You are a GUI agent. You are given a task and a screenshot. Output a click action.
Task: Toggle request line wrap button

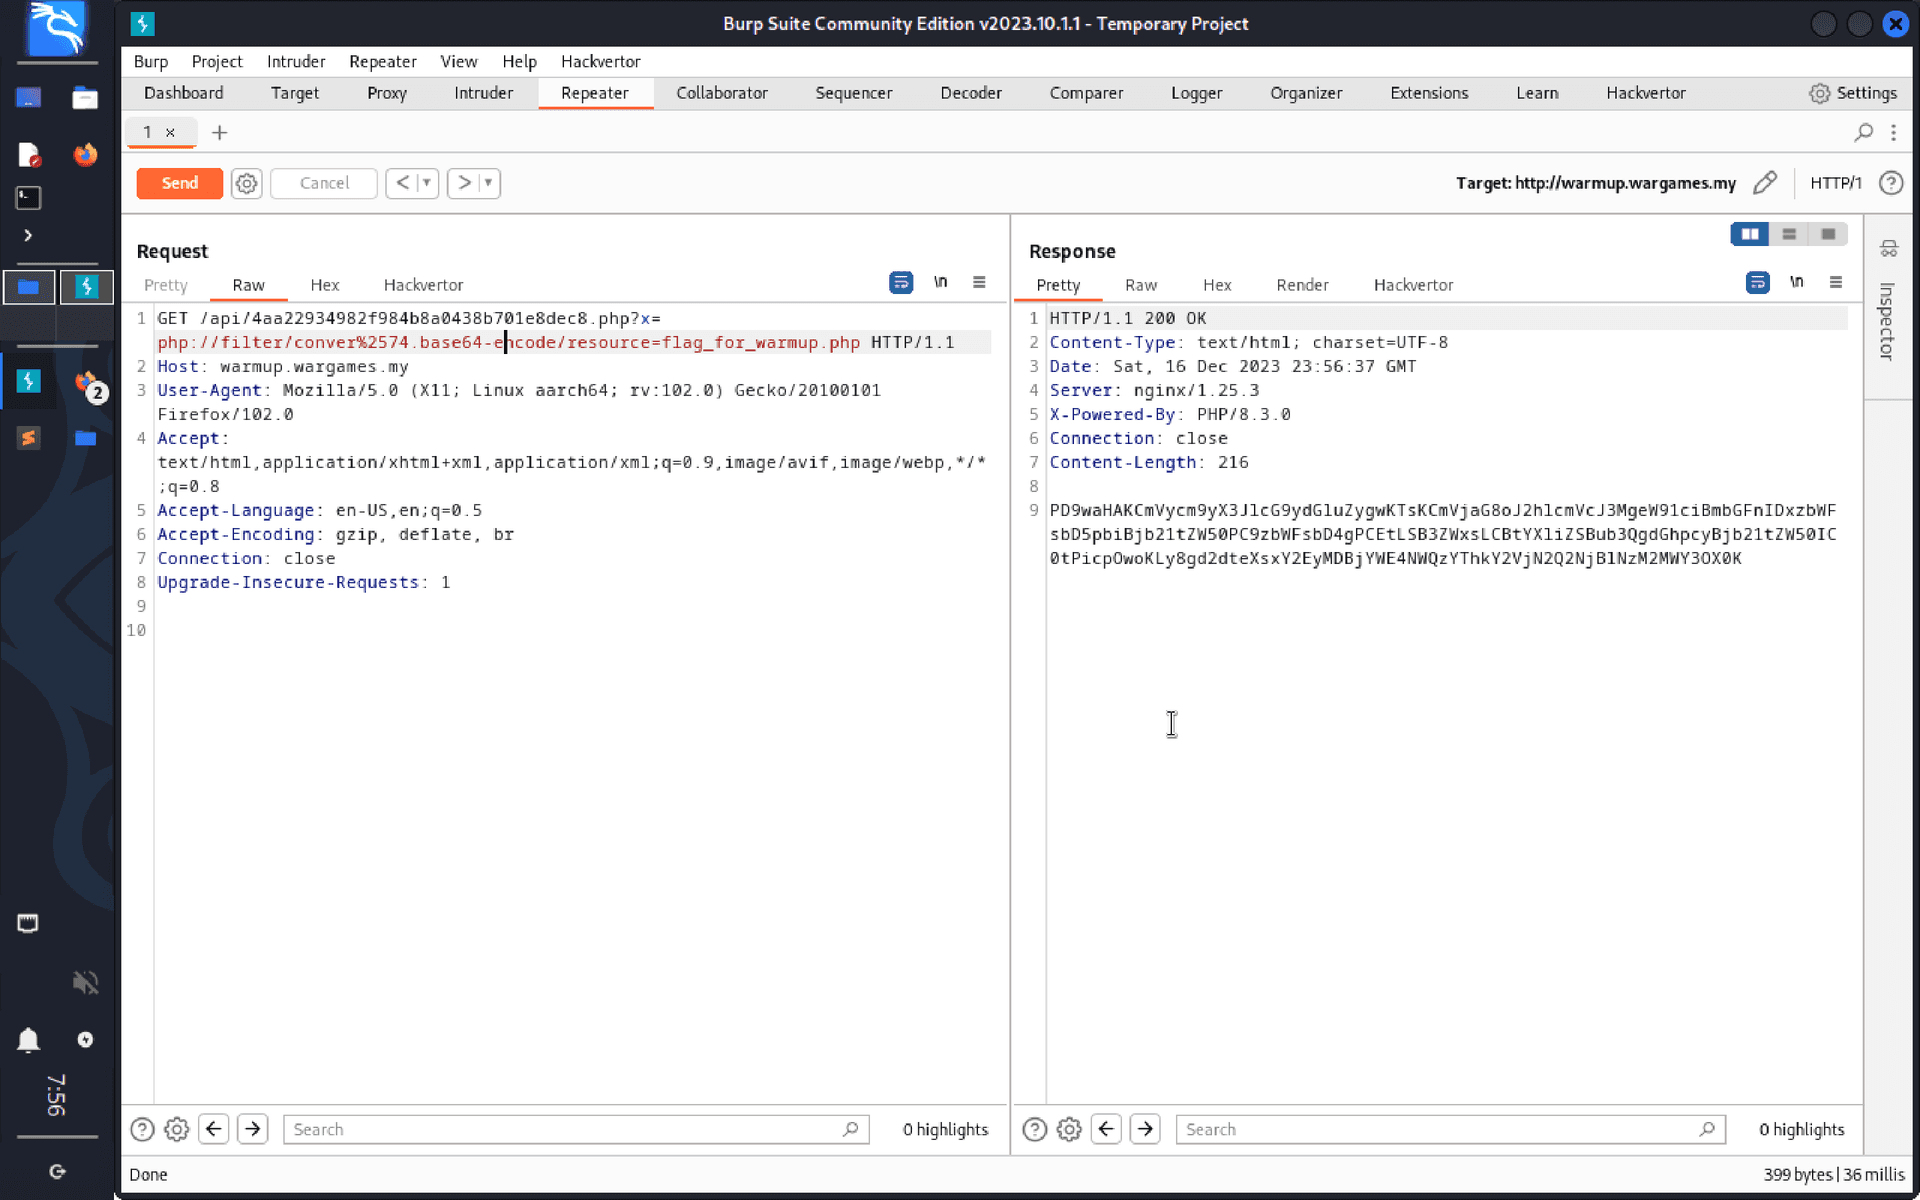coord(900,283)
